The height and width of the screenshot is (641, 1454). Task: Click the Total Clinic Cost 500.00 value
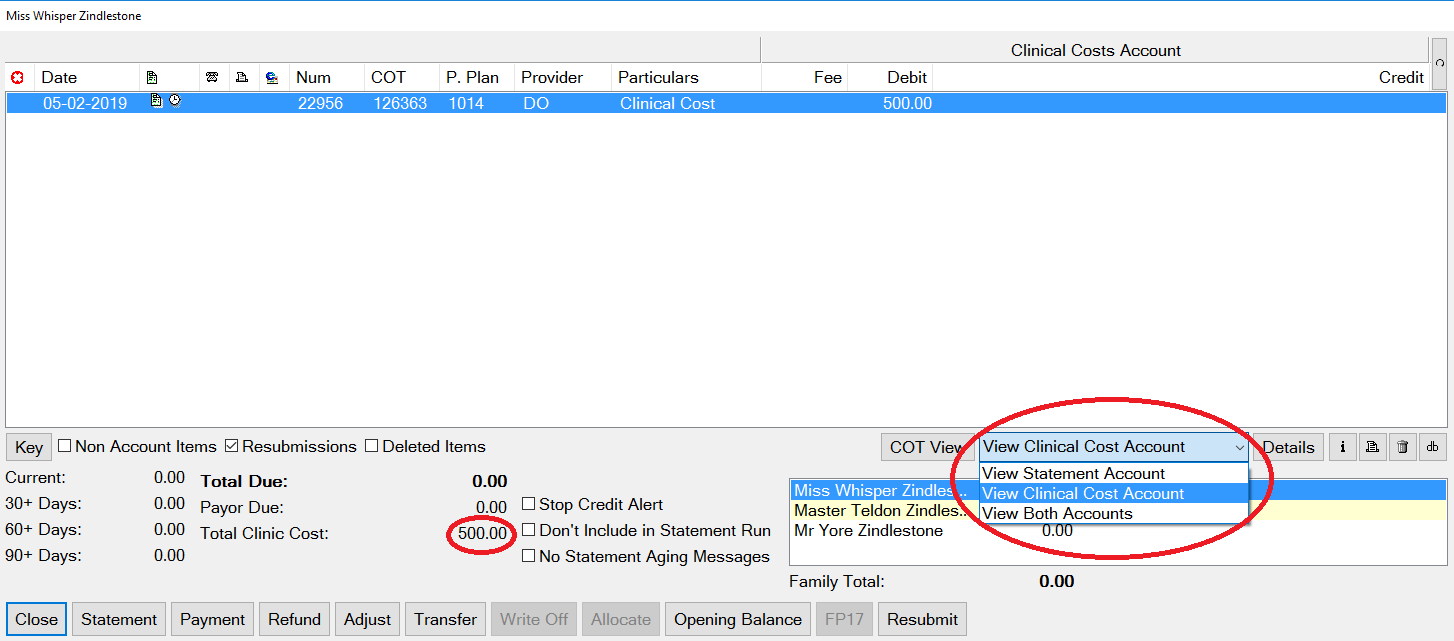(x=482, y=533)
